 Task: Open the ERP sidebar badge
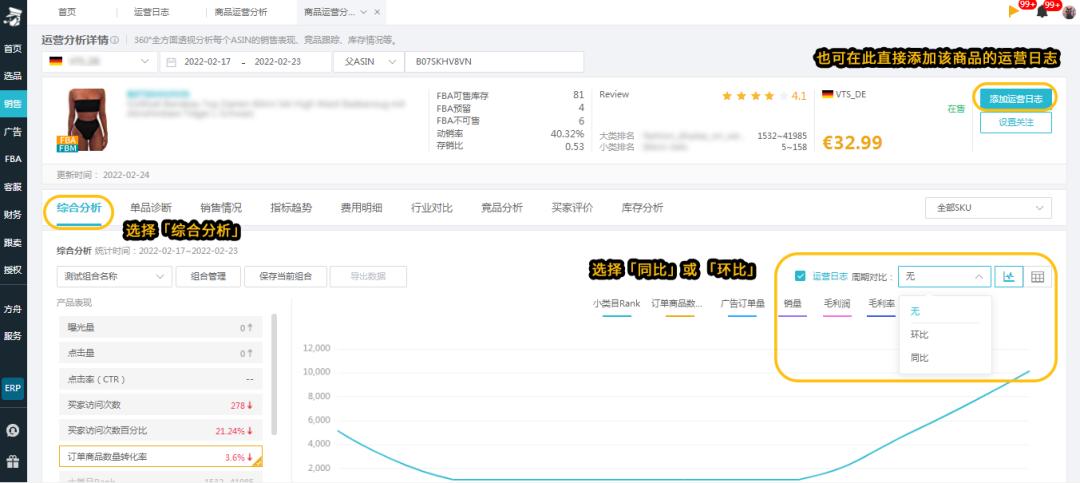click(x=12, y=388)
